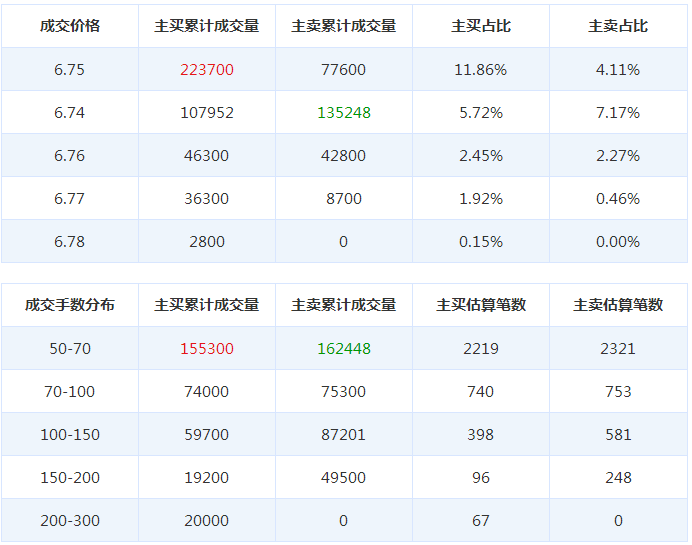Select the 100-150 lot range cell
Screen dimensions: 692x545
tap(70, 435)
